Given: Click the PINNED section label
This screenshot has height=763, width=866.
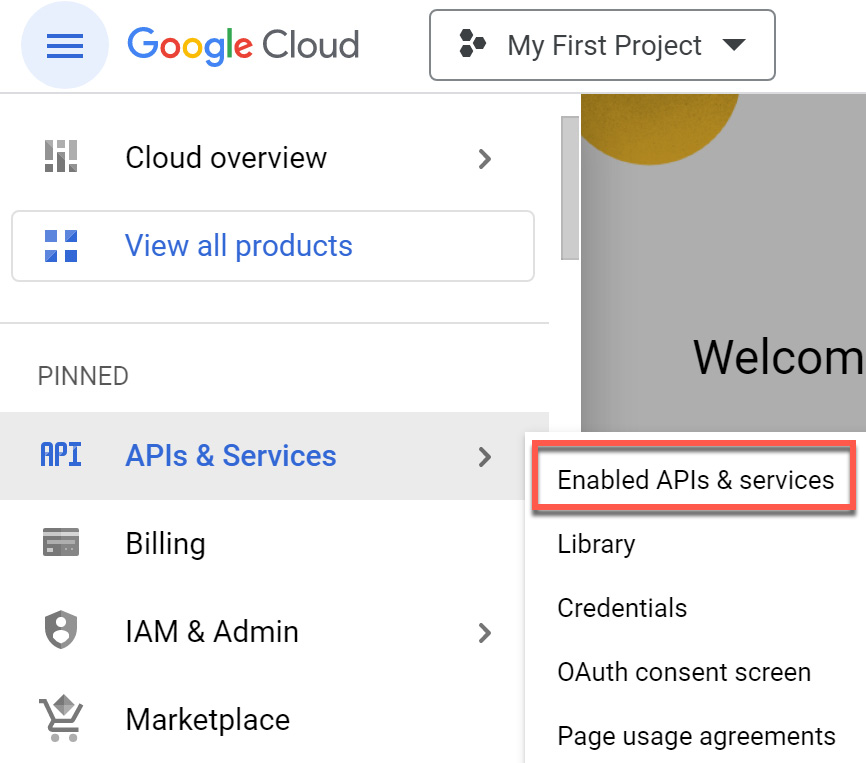Looking at the screenshot, I should coord(83,376).
